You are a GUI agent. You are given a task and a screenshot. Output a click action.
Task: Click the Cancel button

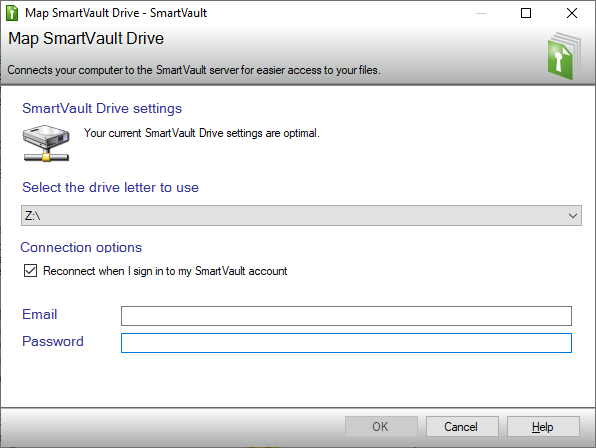click(462, 426)
